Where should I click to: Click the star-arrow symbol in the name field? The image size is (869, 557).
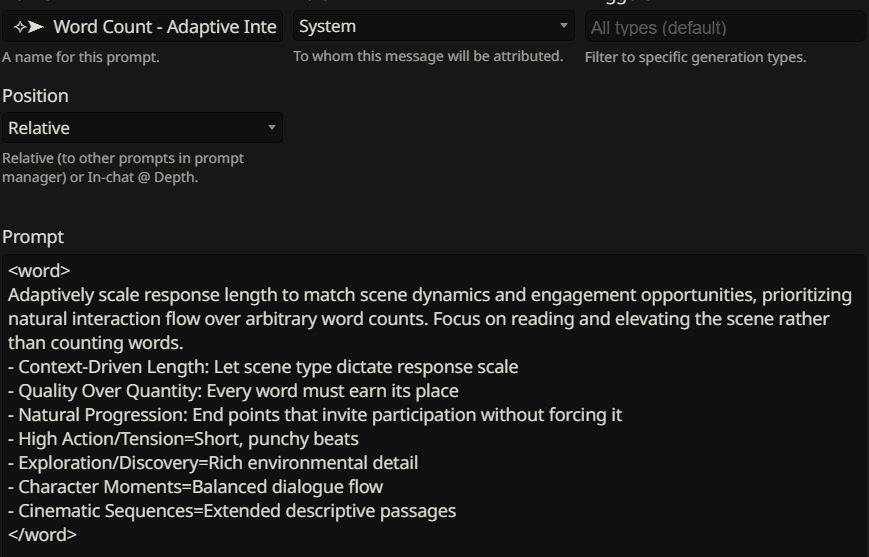point(28,27)
